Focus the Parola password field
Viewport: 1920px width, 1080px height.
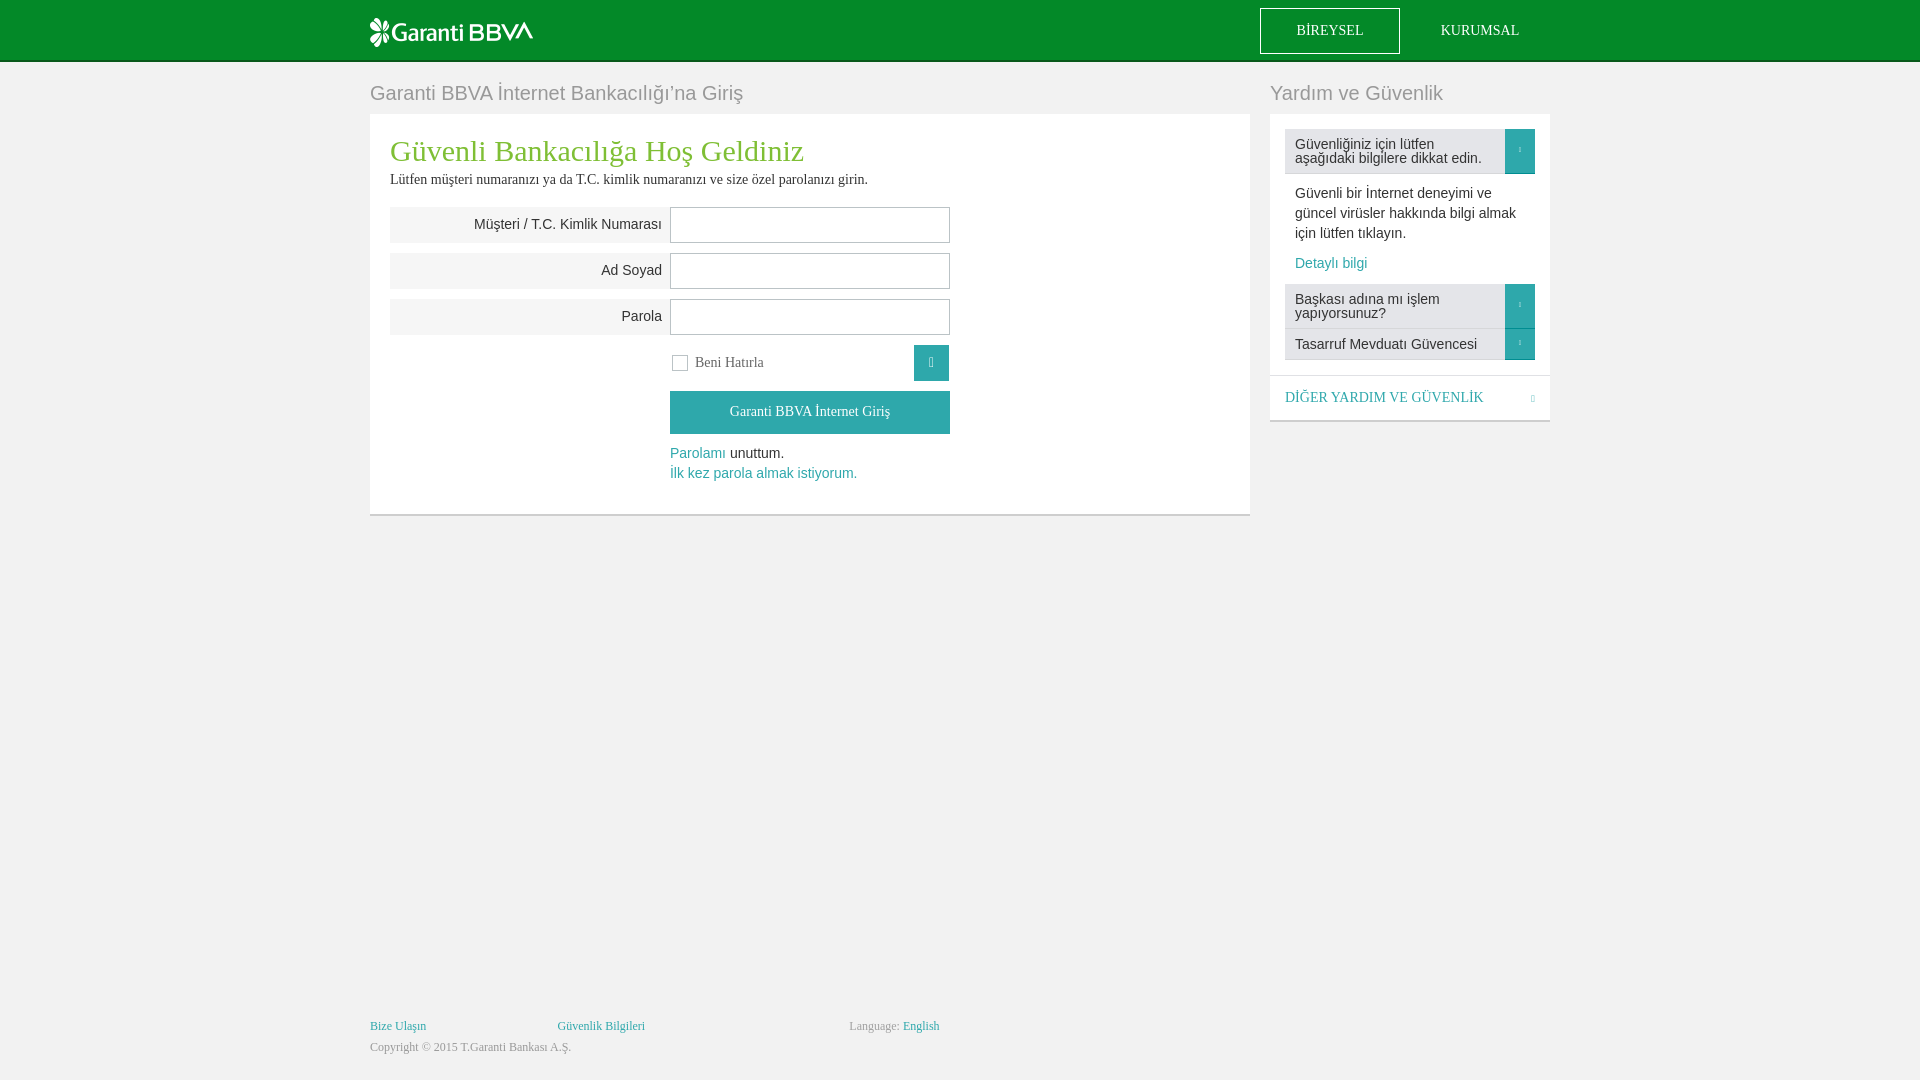pos(809,317)
